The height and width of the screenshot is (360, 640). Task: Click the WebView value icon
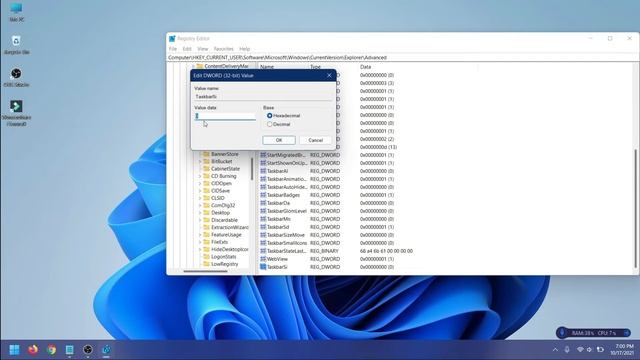coord(263,259)
